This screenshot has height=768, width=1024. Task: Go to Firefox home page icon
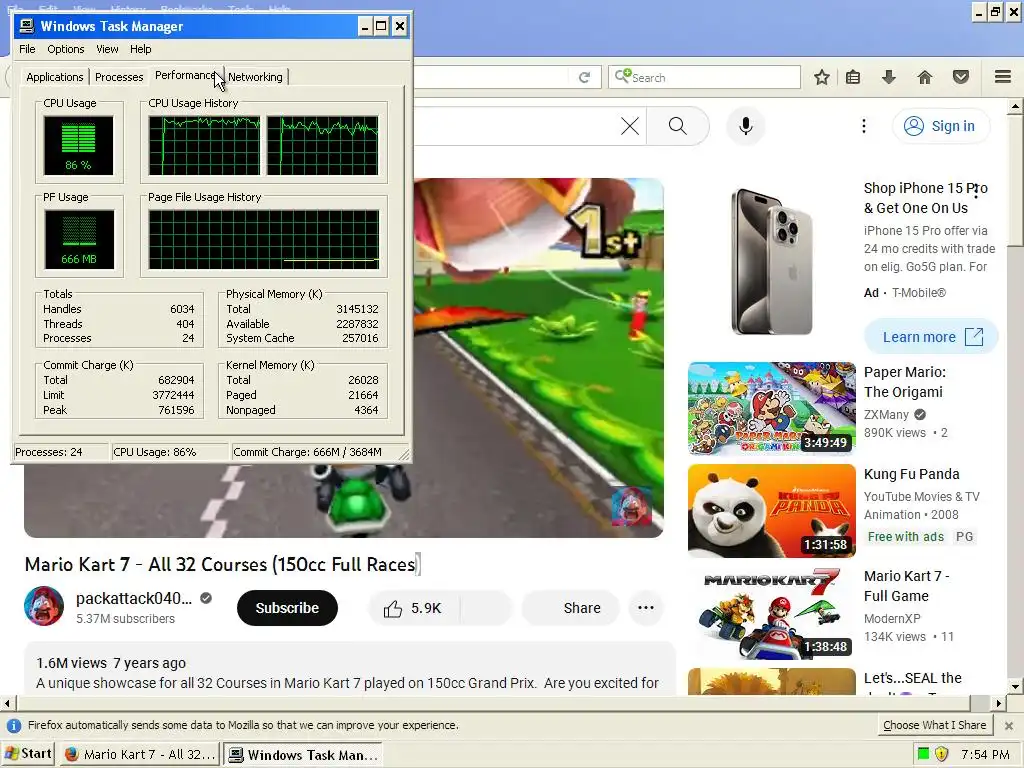click(x=925, y=77)
